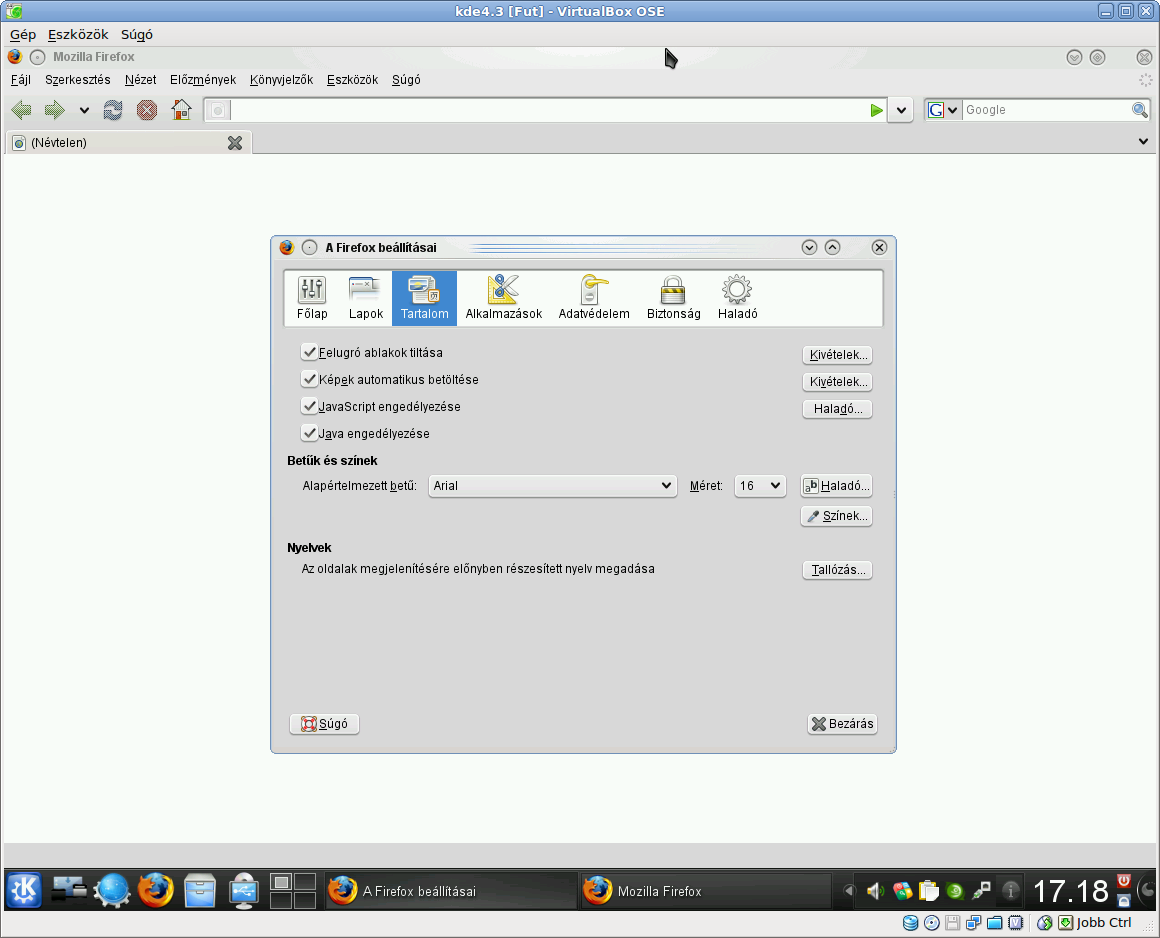Click the search magnifier in Google box
Viewport: 1160px width, 938px height.
1139,110
